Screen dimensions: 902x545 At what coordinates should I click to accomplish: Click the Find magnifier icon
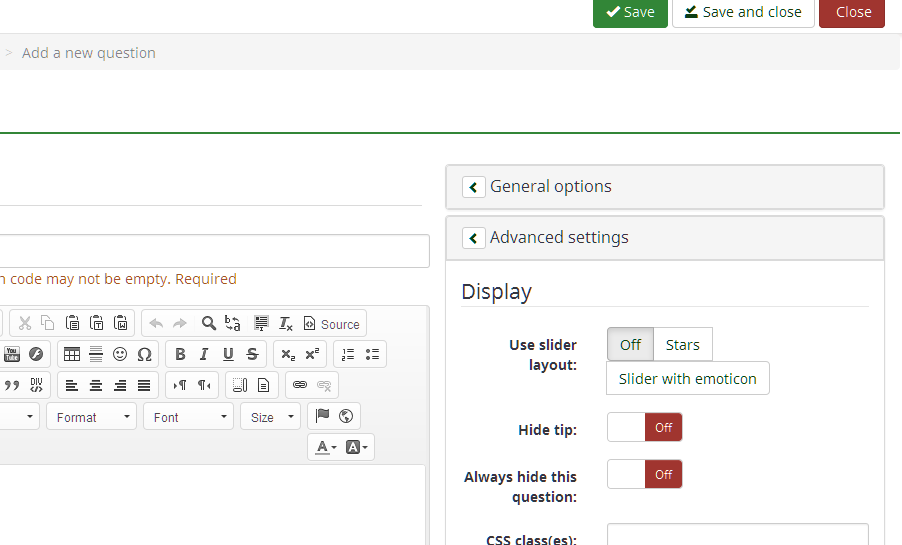(209, 323)
